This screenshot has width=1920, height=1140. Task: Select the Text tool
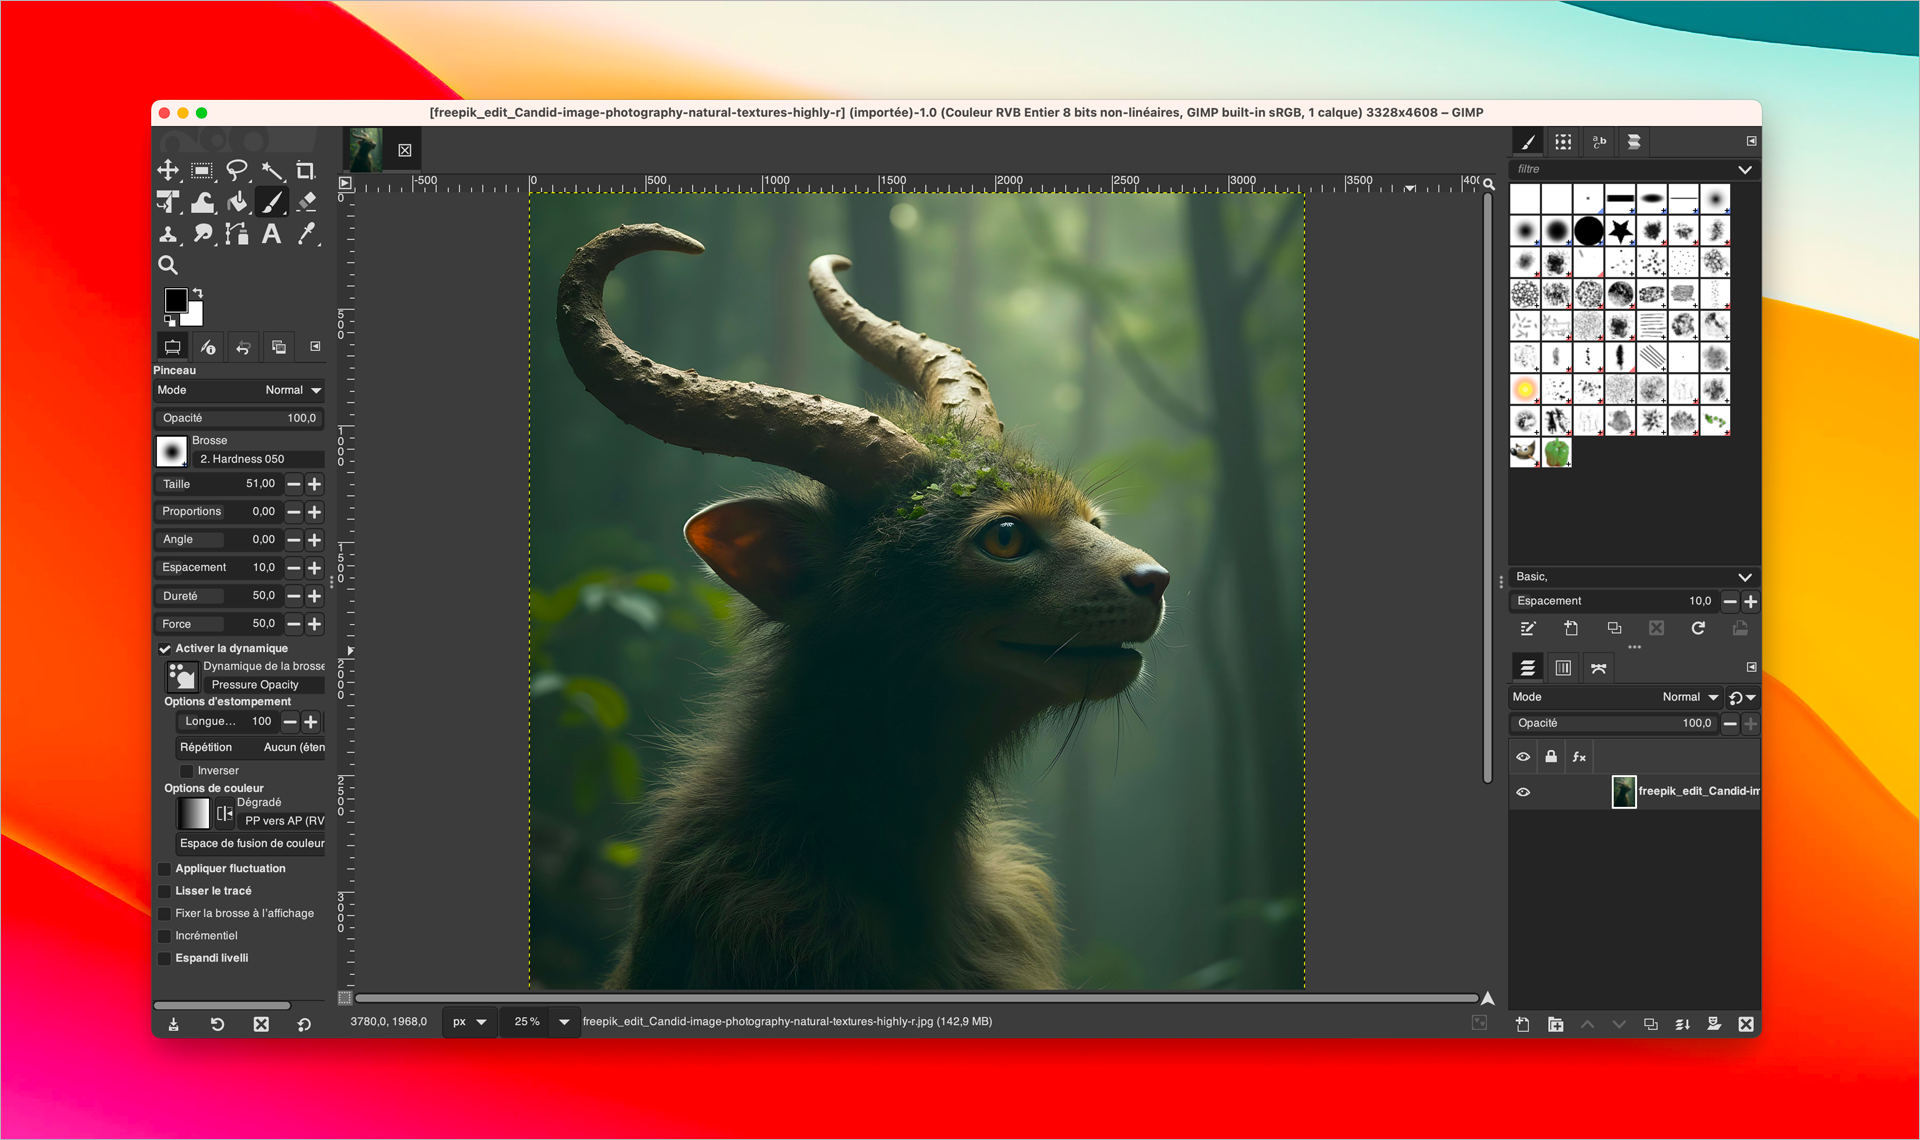[x=271, y=234]
